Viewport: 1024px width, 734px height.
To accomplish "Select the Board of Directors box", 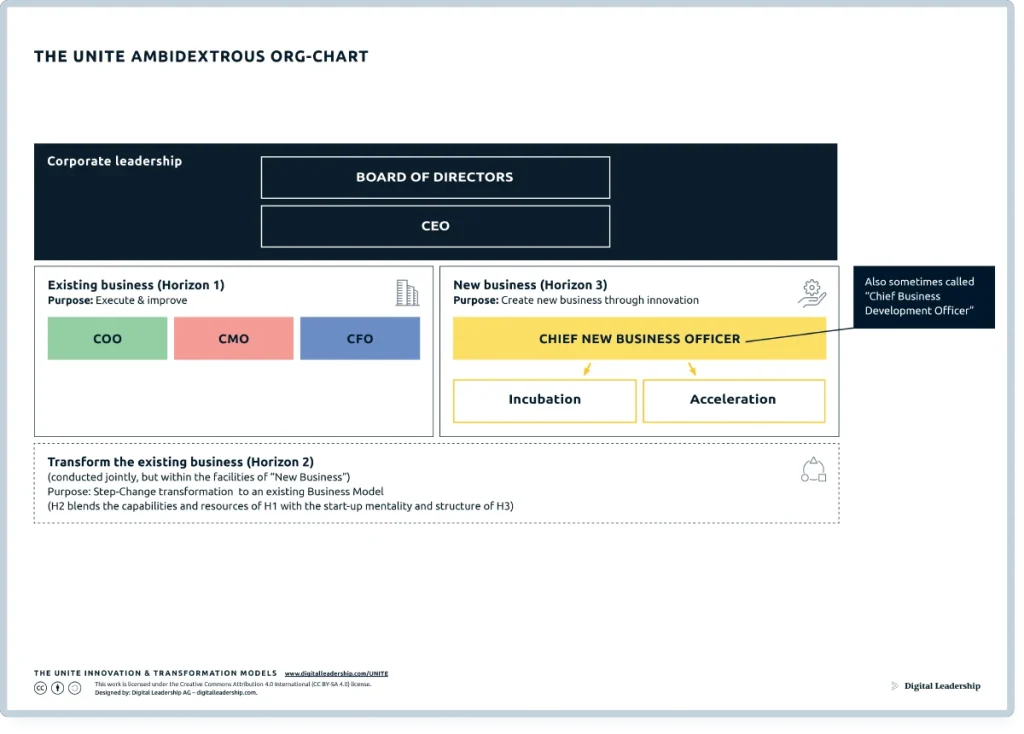I will [435, 177].
